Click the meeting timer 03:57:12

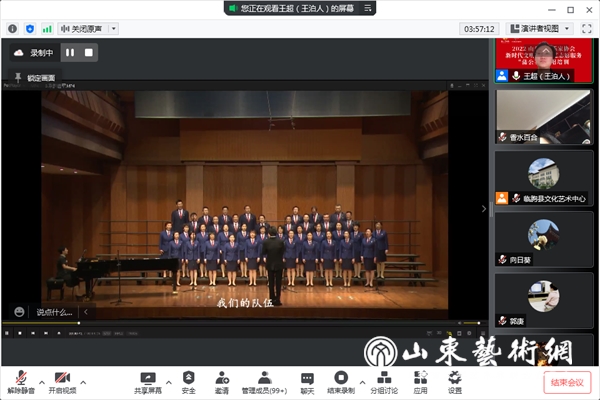tap(479, 29)
